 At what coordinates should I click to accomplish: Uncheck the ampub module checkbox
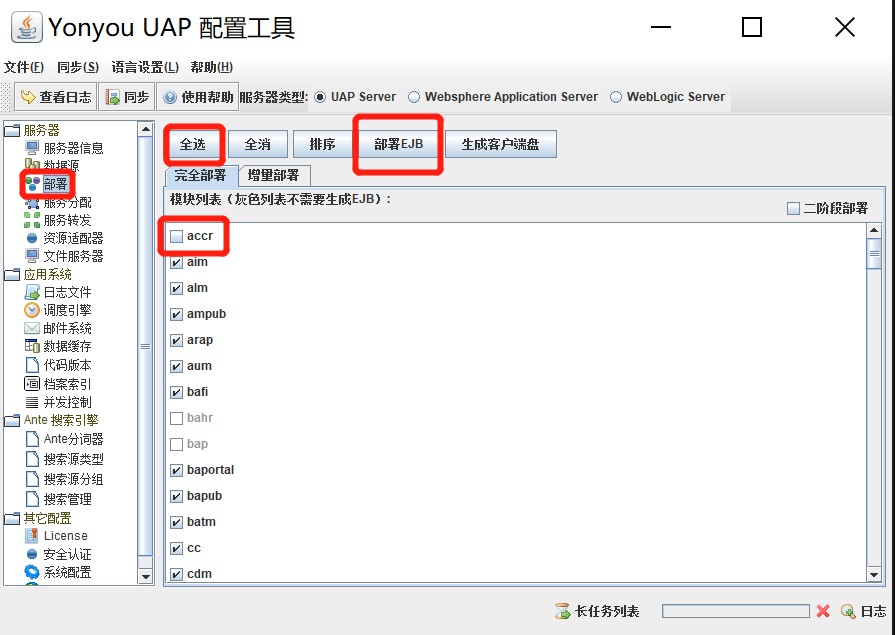point(176,315)
